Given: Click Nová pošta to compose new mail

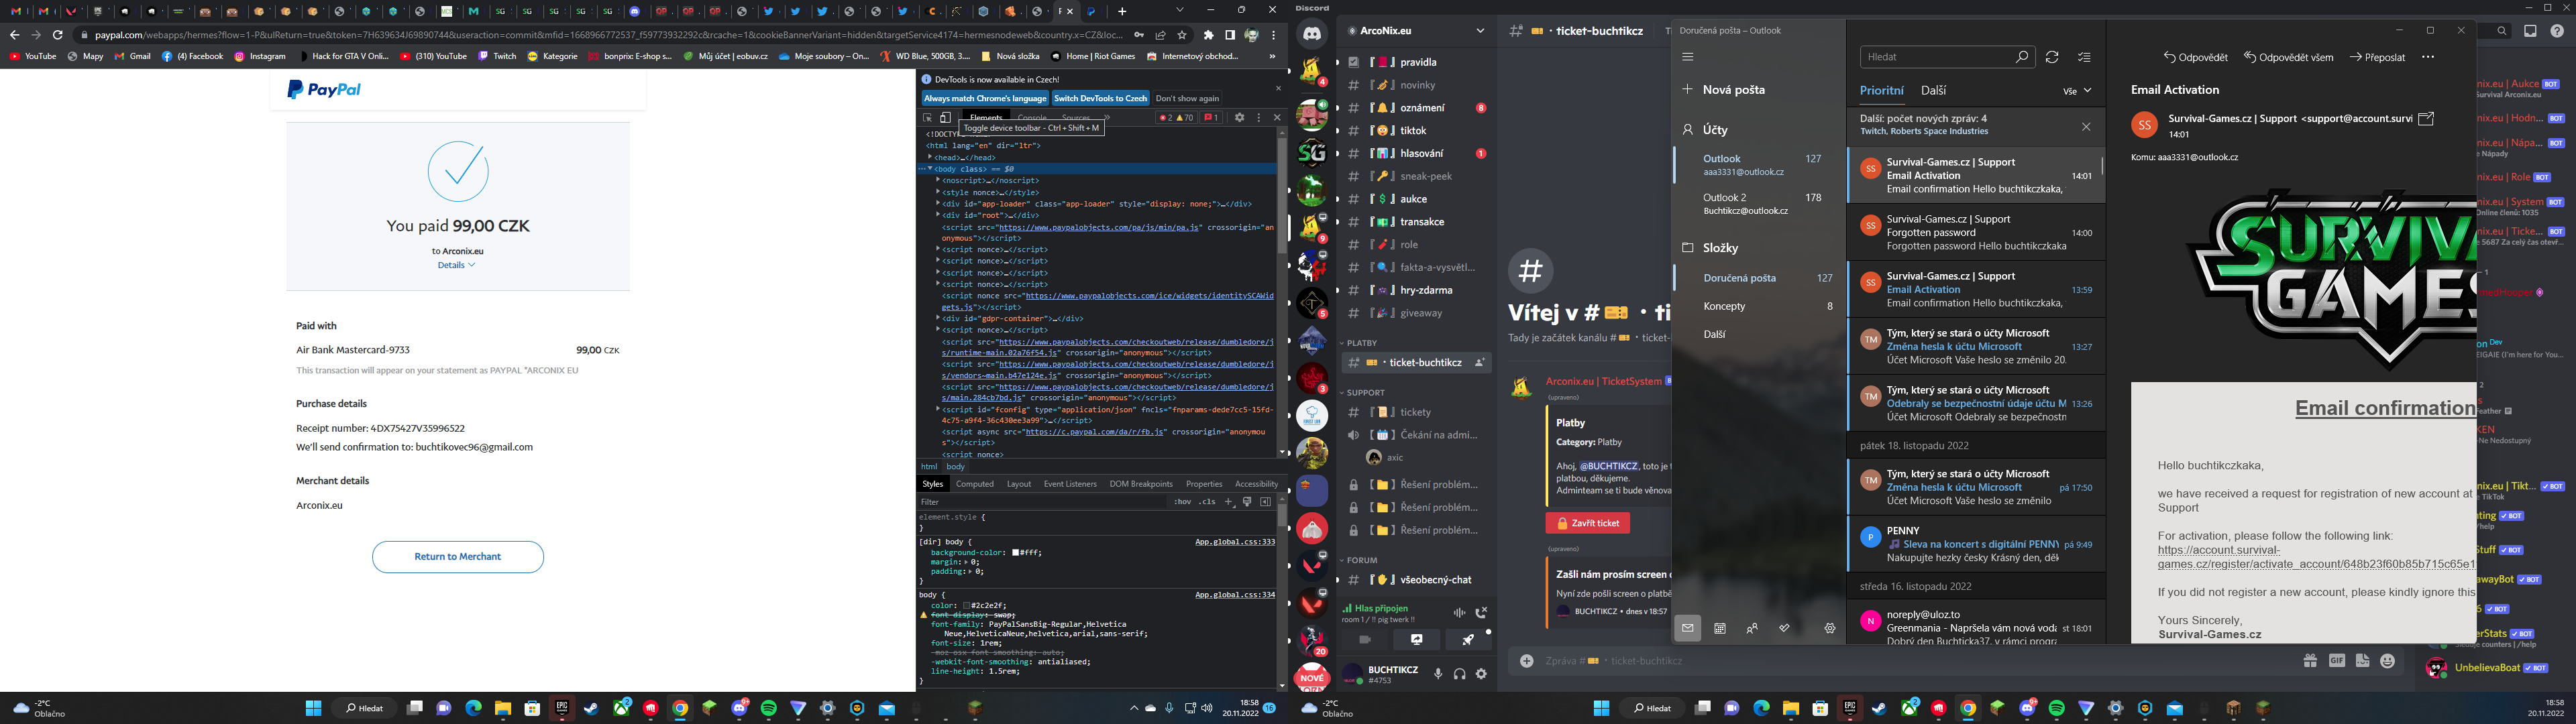Looking at the screenshot, I should pos(1724,90).
